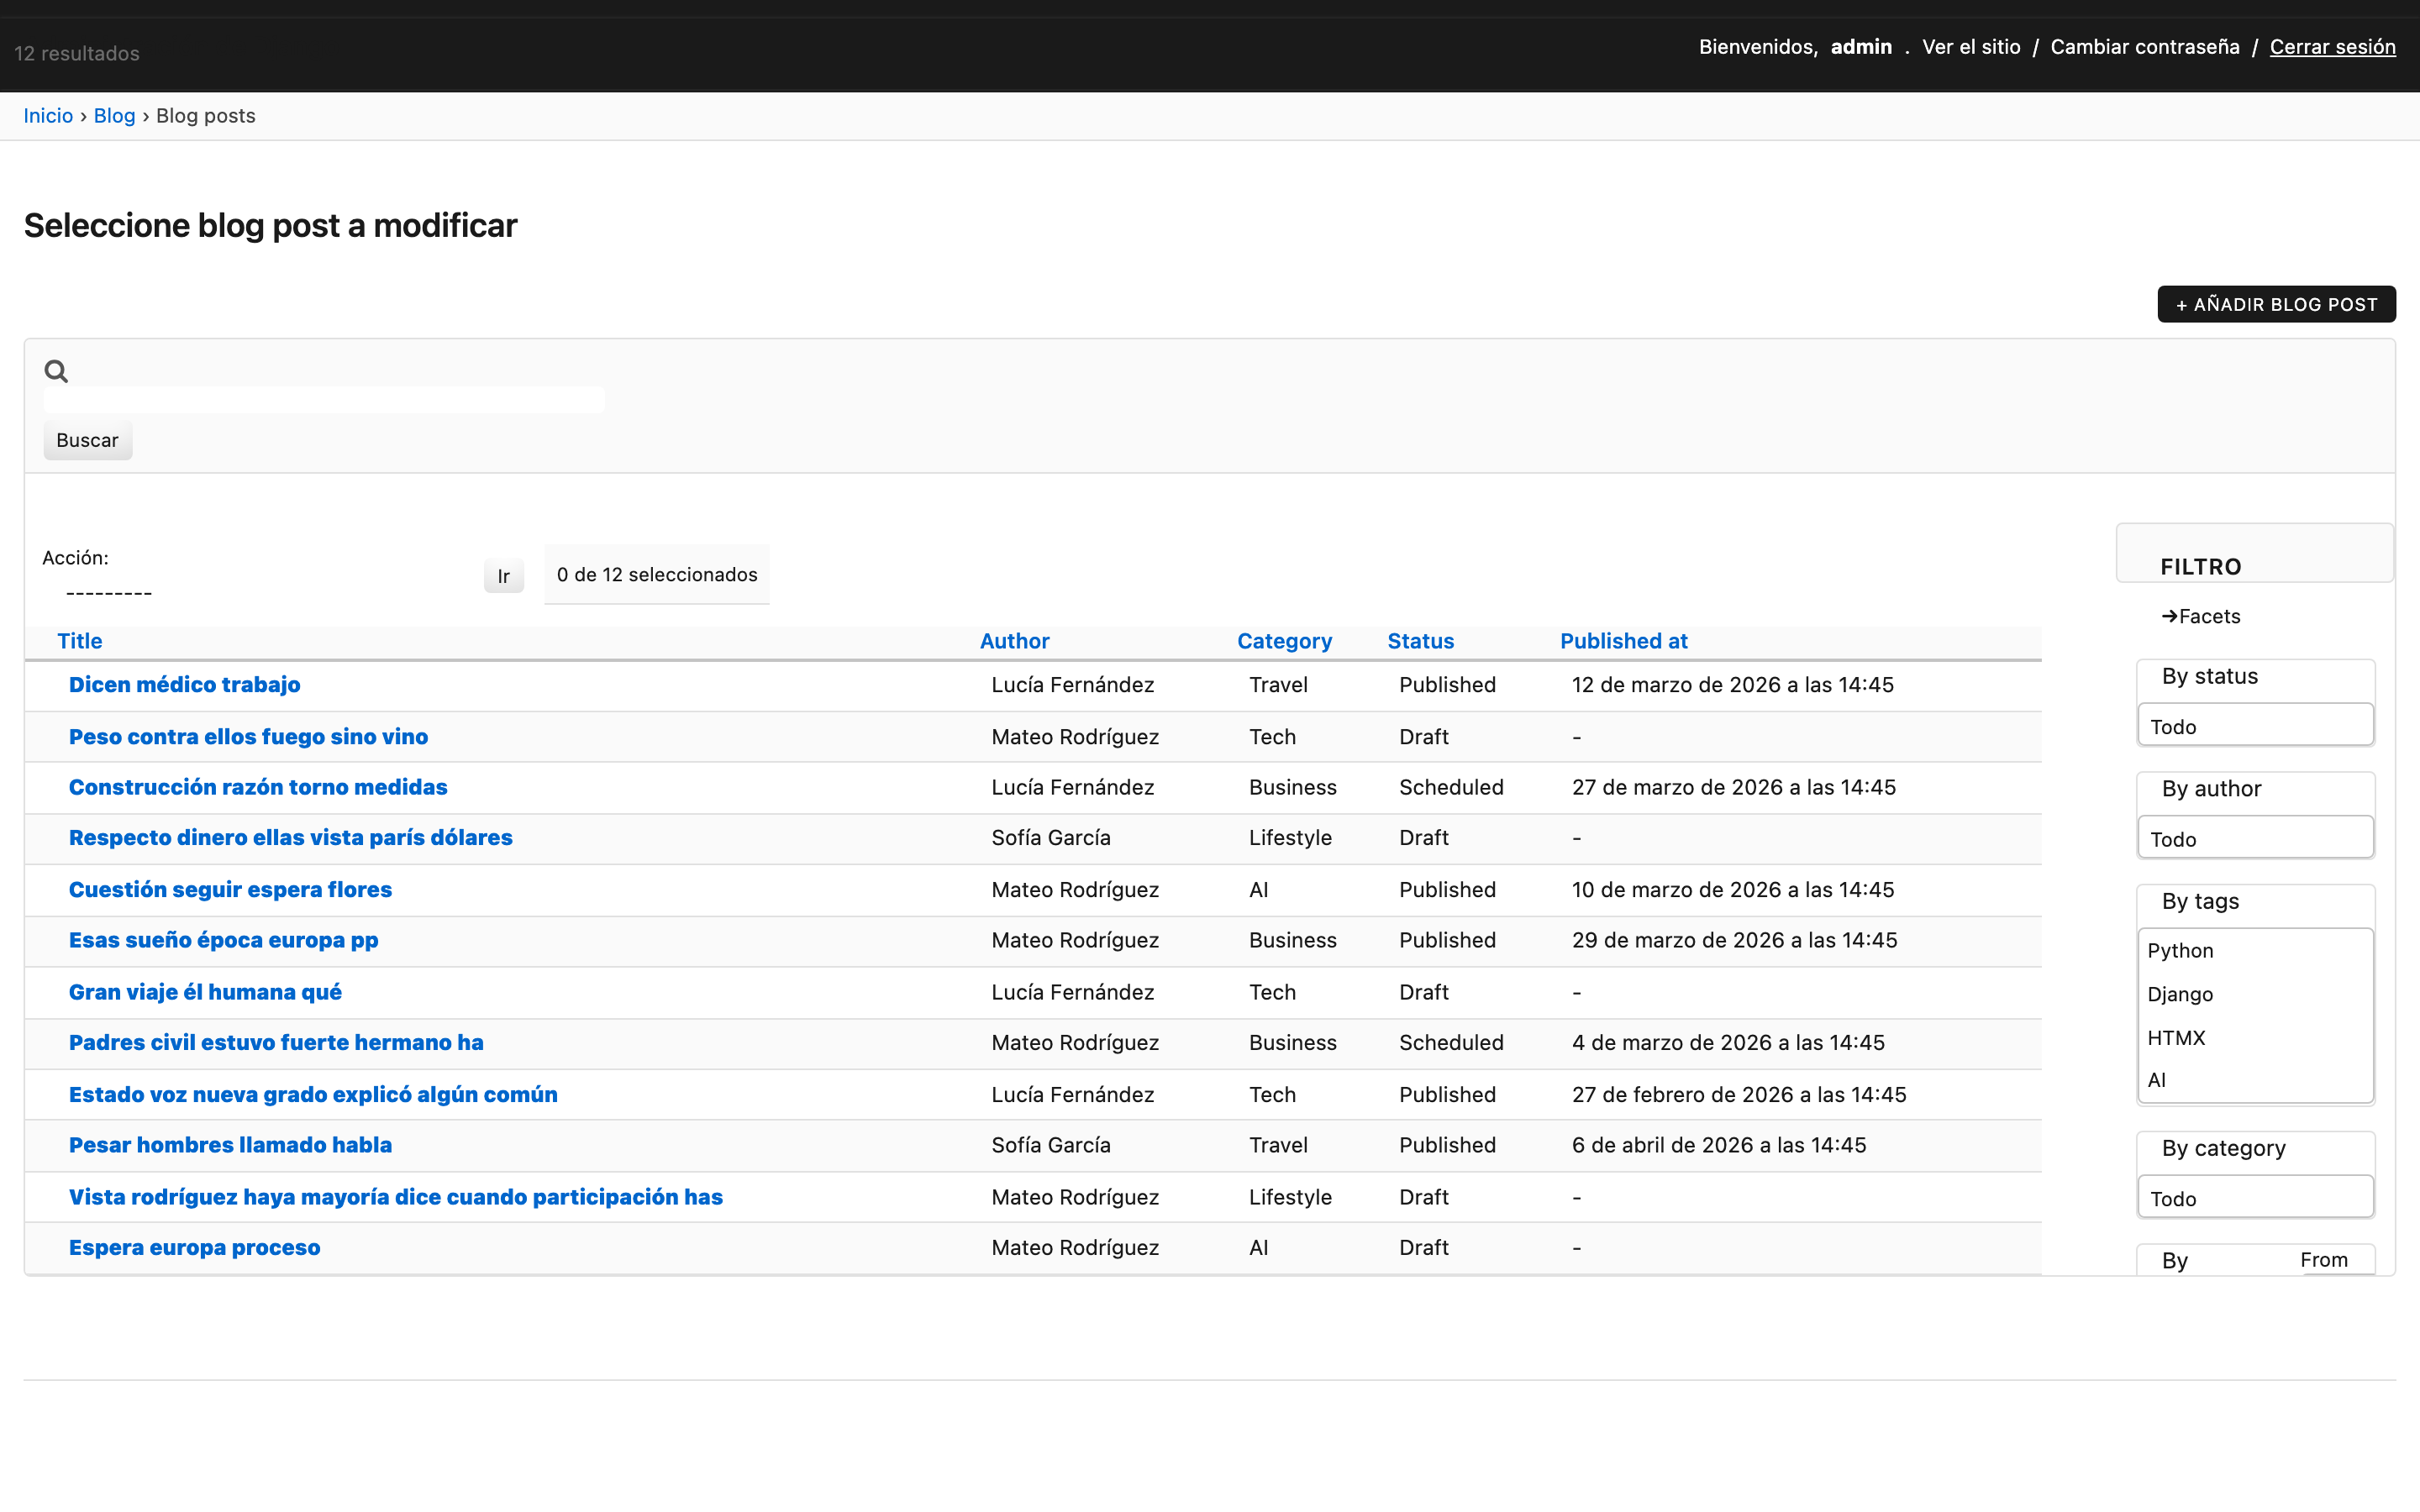Viewport: 2420px width, 1512px height.
Task: Sort table by Status column header
Action: [1420, 641]
